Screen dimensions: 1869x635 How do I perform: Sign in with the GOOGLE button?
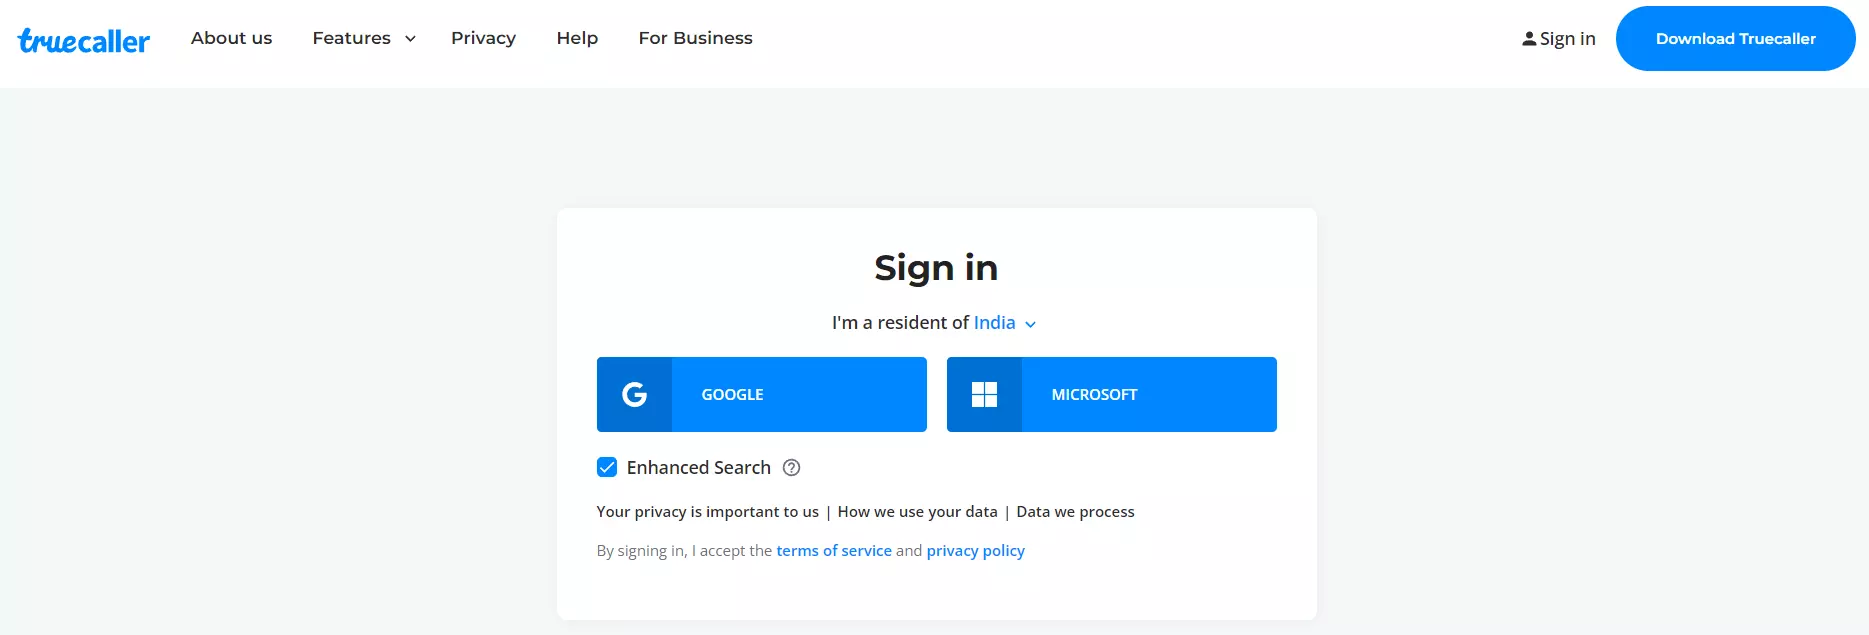(761, 394)
